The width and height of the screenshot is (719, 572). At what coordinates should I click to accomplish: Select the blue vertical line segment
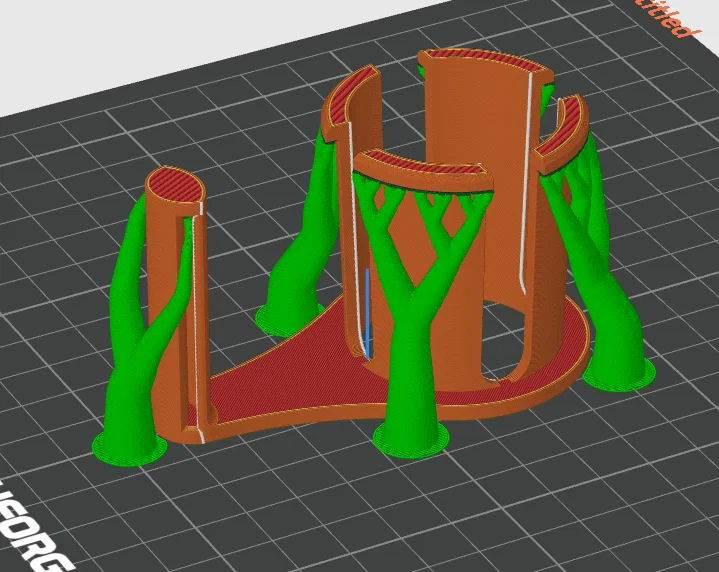[367, 313]
